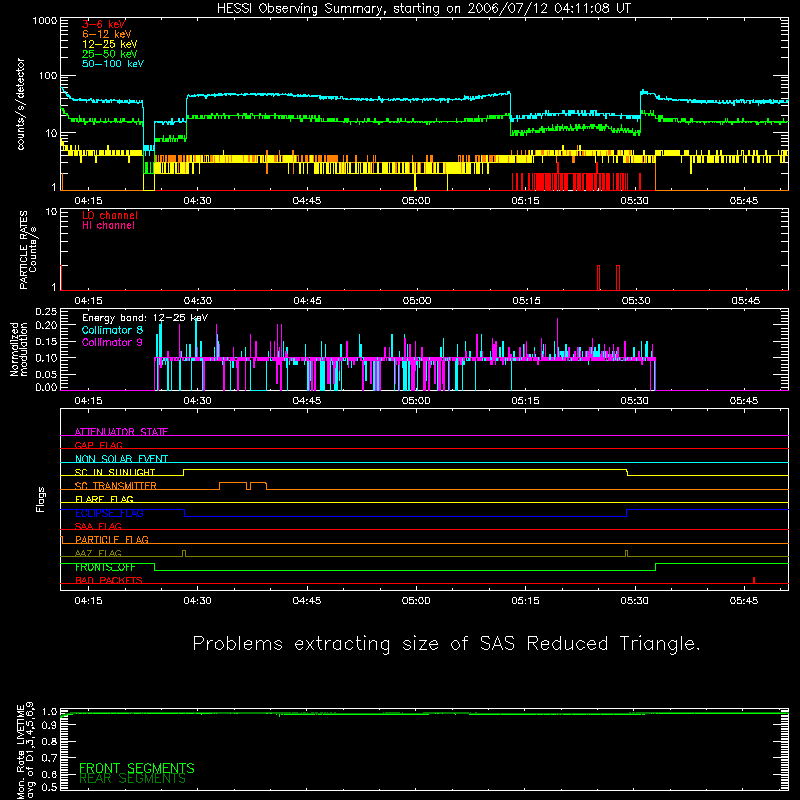Image resolution: width=800 pixels, height=800 pixels.
Task: Click the '1000' tick label in count-rate panel
Action: coord(45,21)
